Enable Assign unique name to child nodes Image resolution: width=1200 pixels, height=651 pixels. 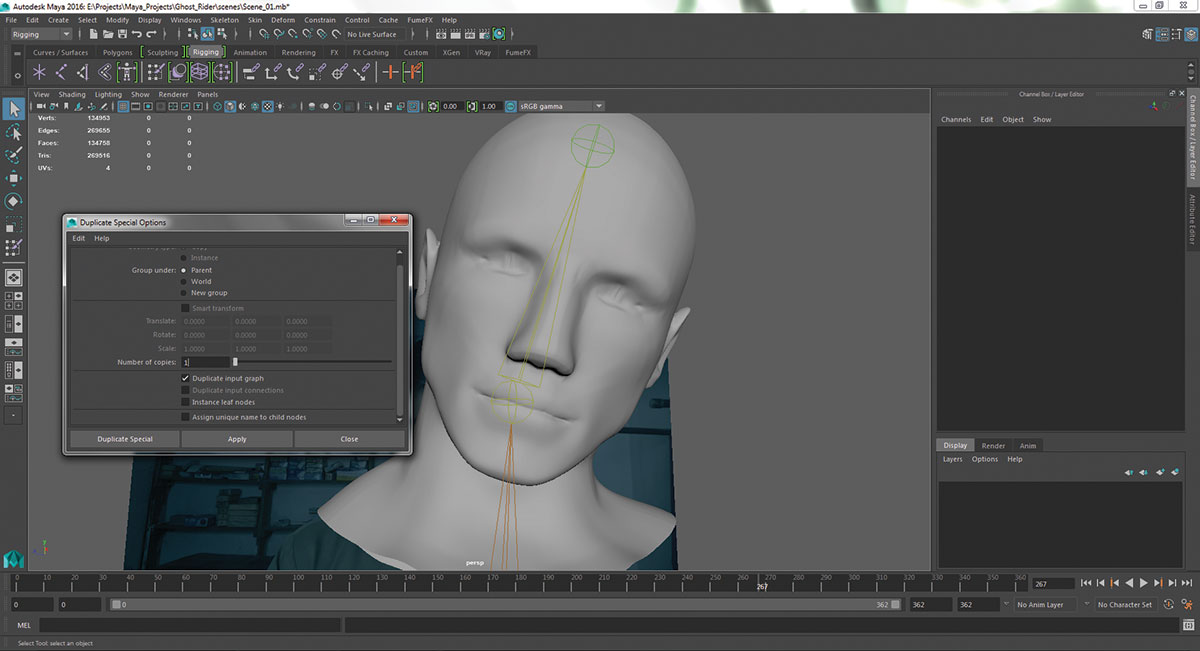(185, 417)
